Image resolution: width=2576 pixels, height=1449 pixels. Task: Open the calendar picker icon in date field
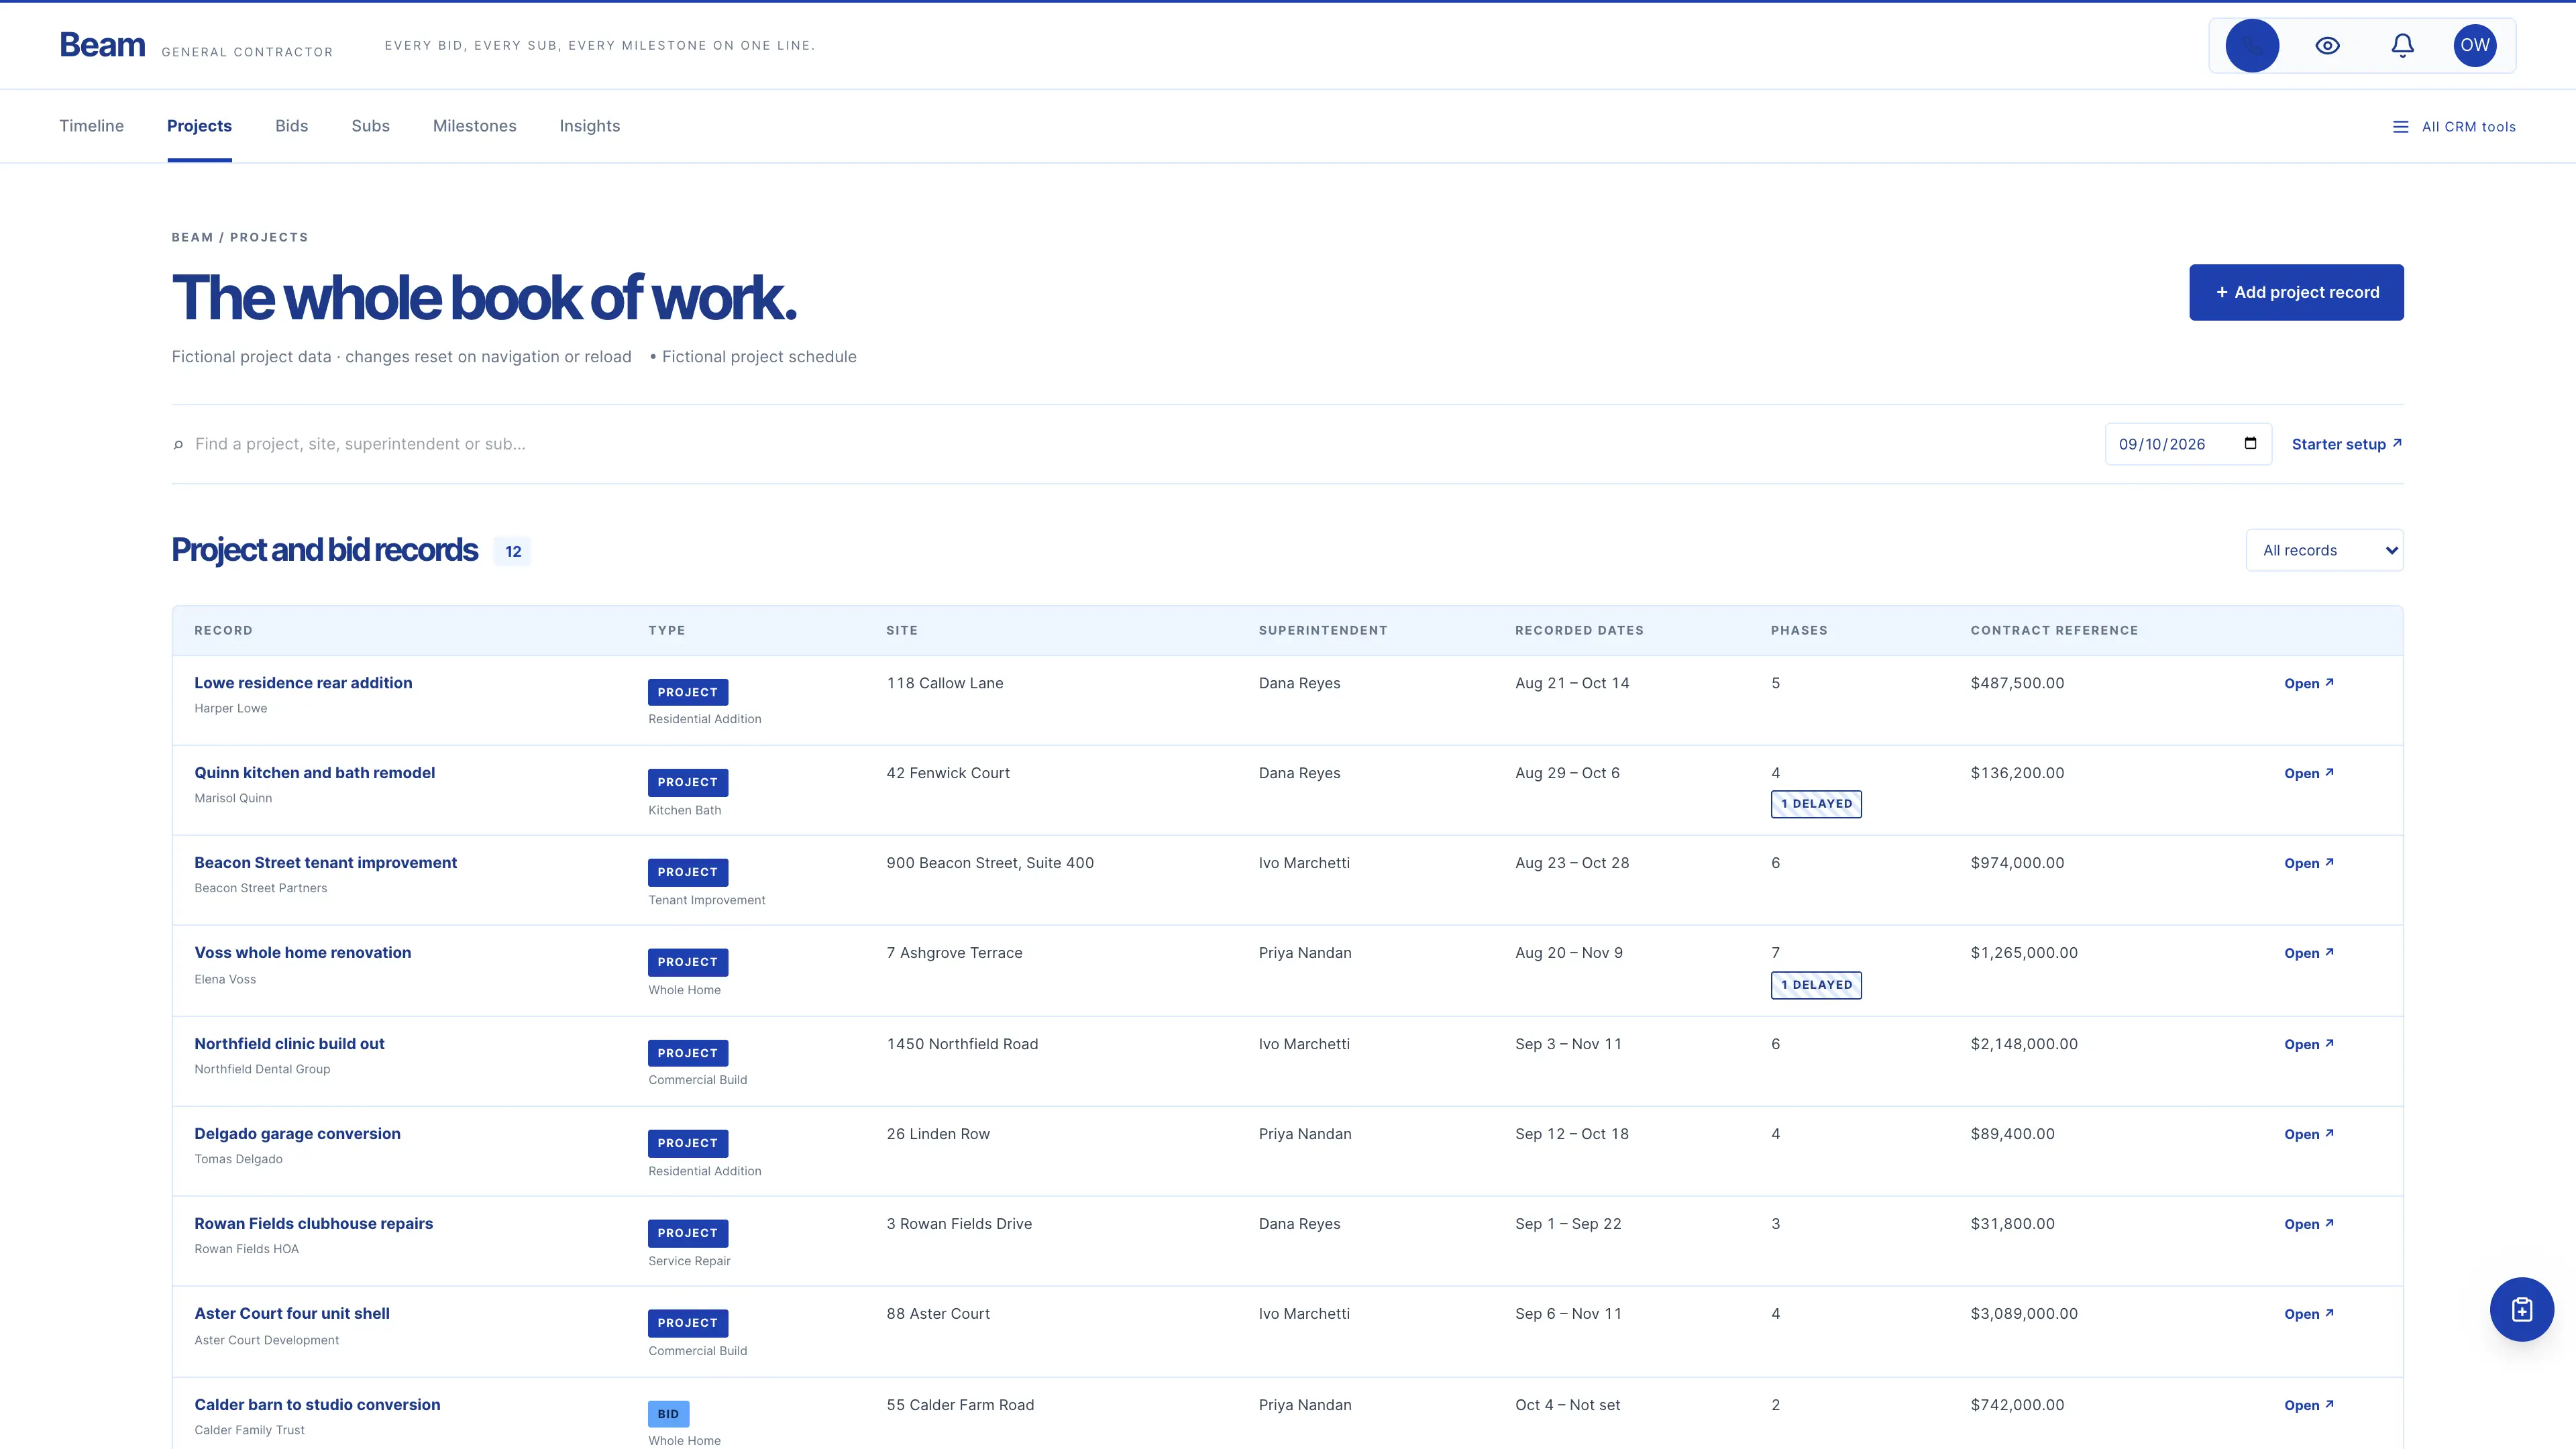pos(2250,443)
